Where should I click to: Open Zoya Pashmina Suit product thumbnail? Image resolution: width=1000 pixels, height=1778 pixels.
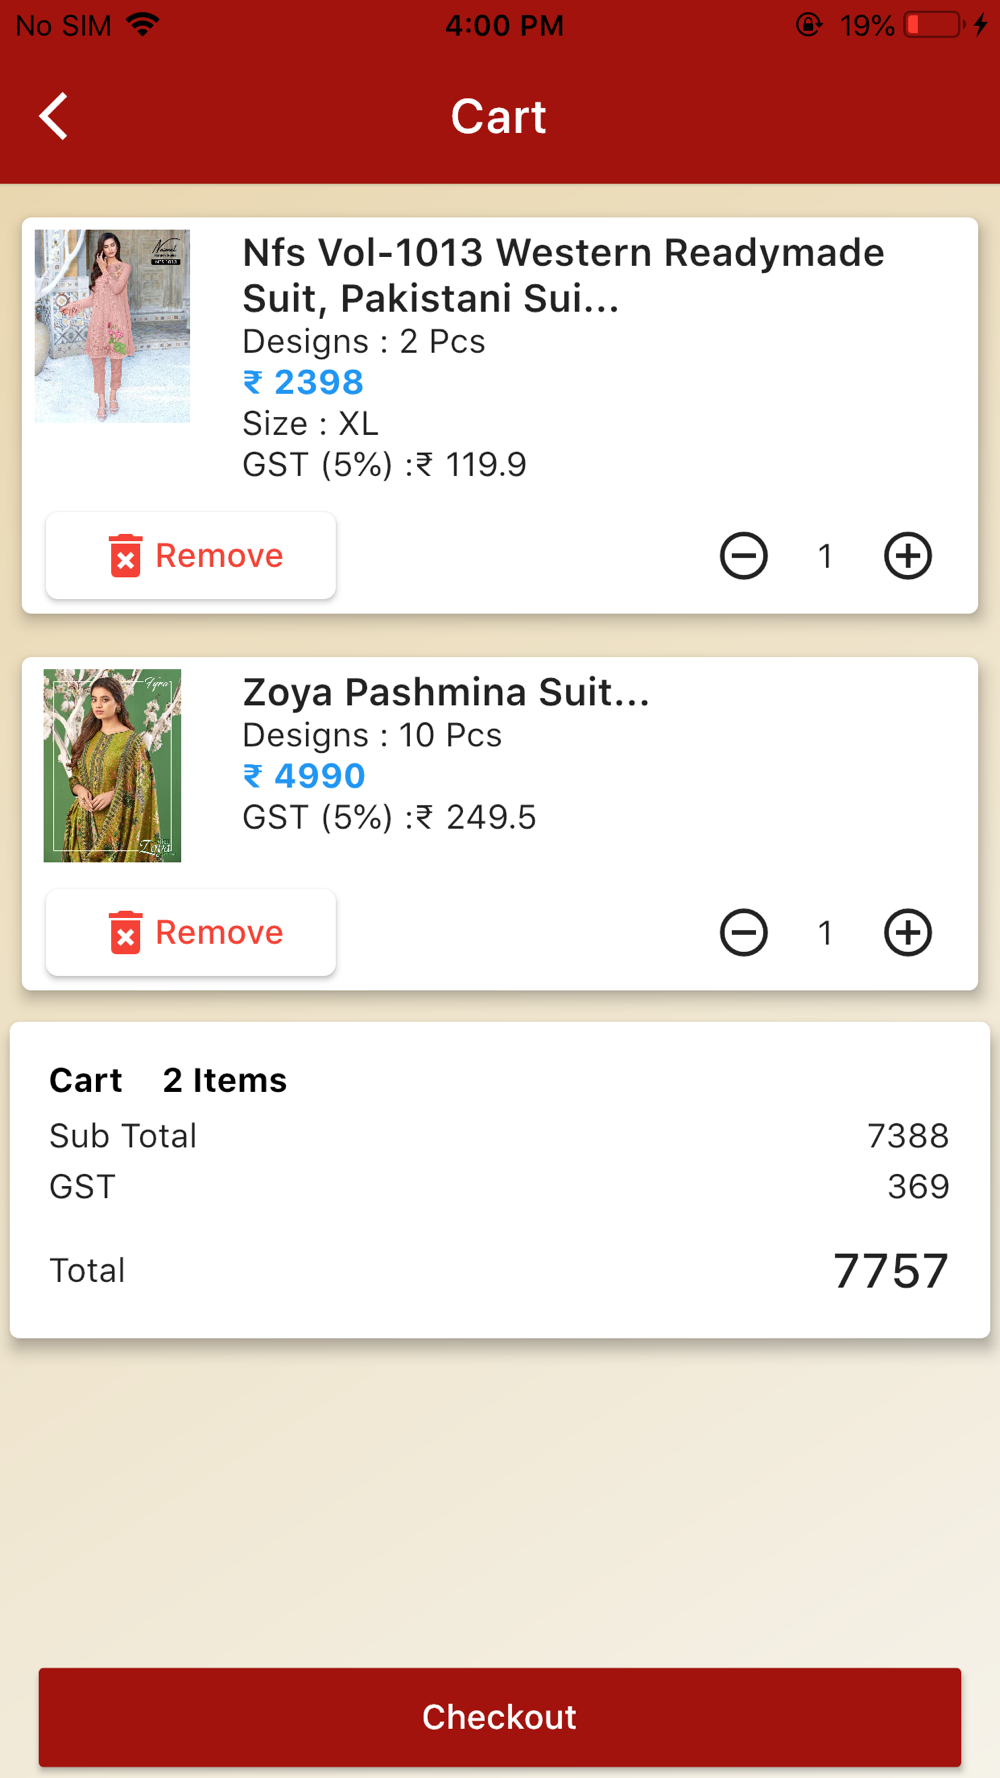tap(112, 765)
